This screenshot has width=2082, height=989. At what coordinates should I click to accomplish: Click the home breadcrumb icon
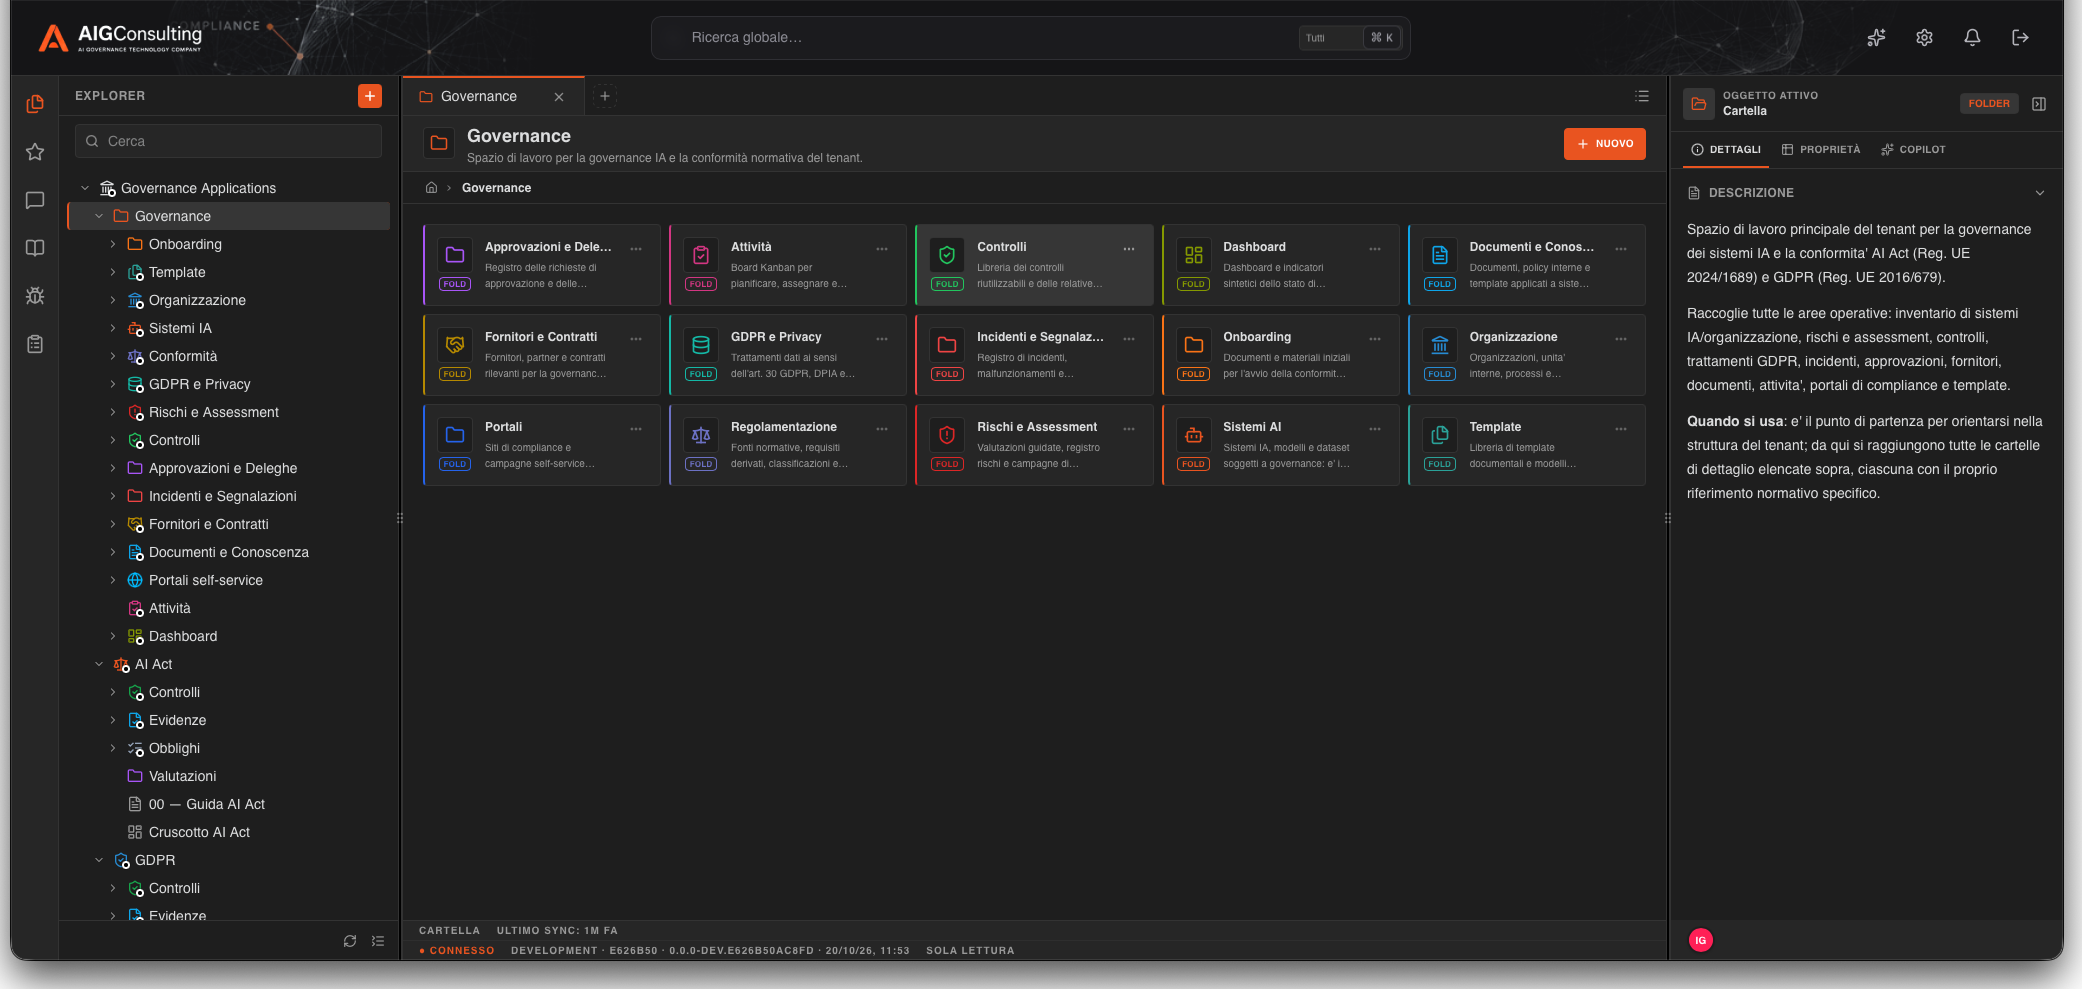pyautogui.click(x=432, y=188)
